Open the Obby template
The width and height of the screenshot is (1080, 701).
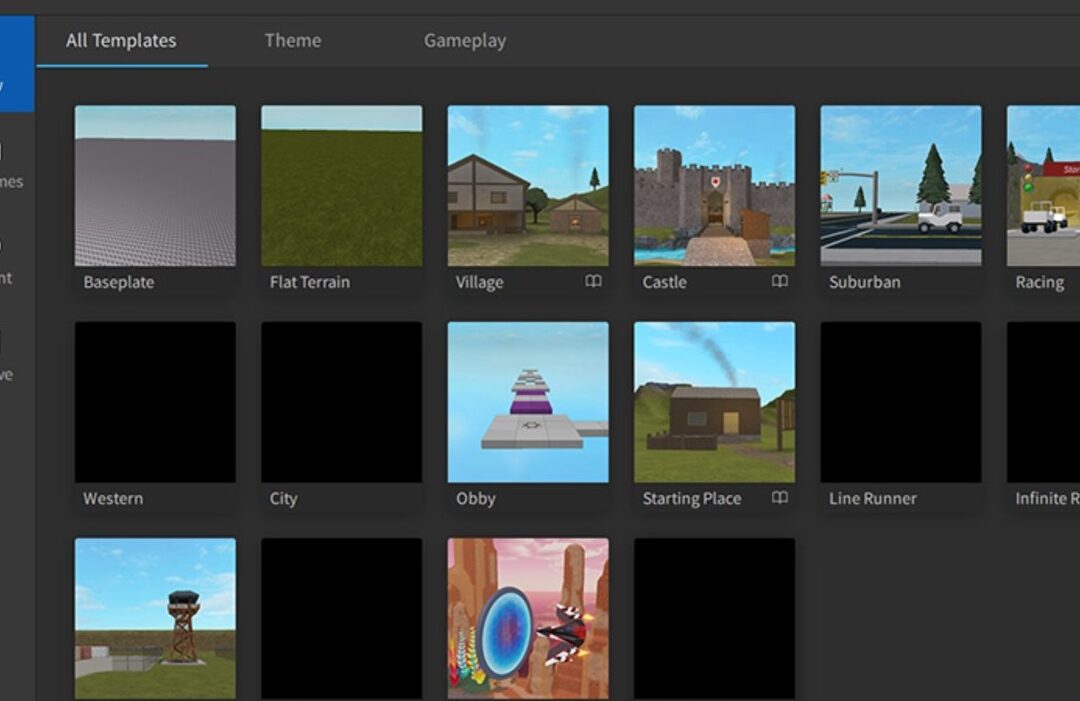point(528,400)
